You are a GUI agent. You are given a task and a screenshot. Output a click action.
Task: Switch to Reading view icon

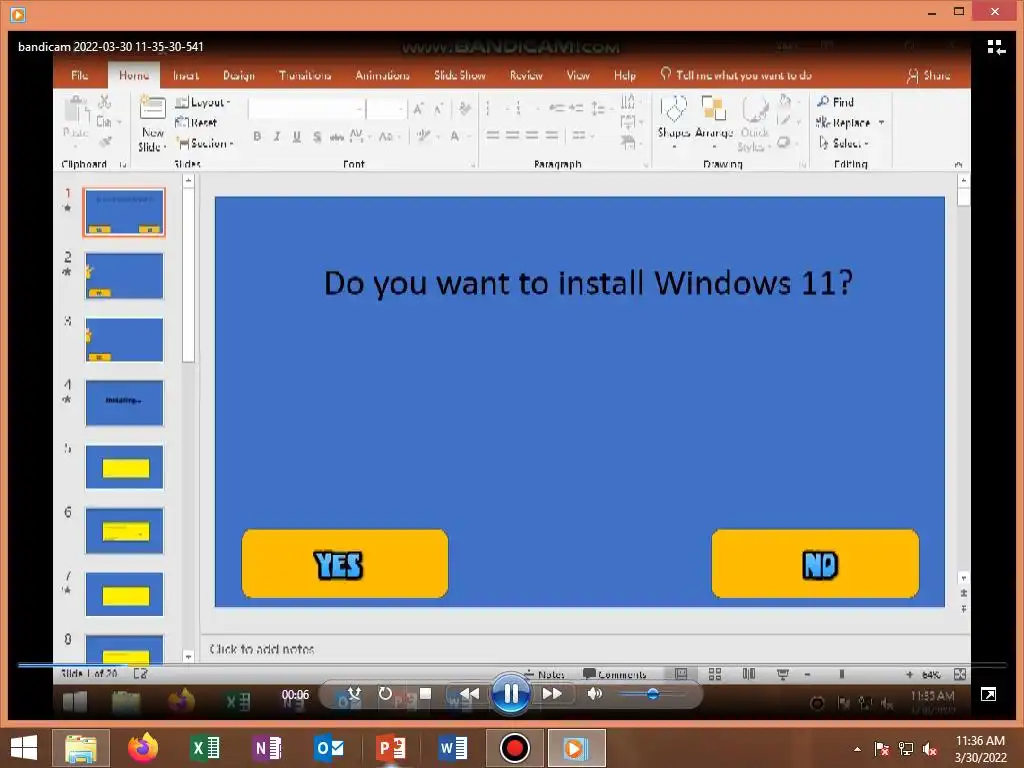pyautogui.click(x=748, y=674)
